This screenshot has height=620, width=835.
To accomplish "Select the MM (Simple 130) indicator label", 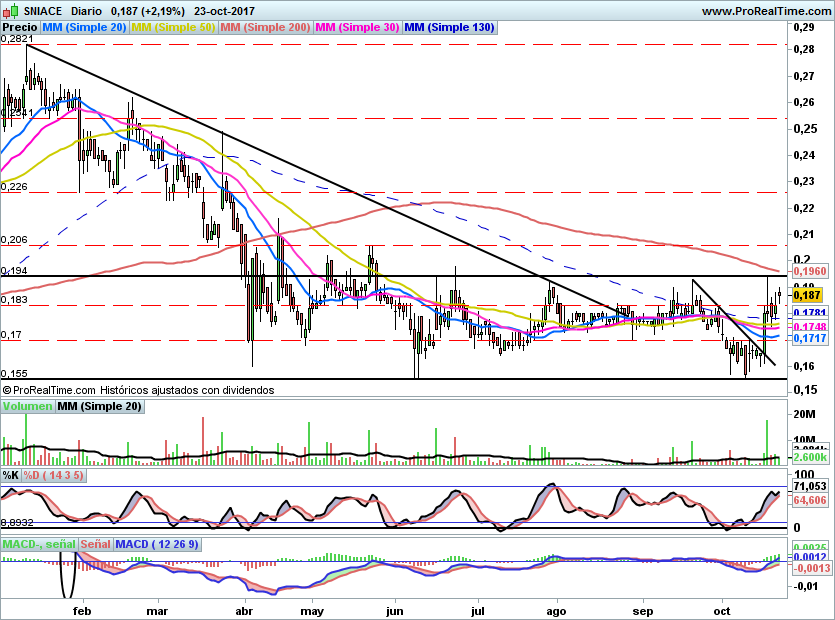I will tap(449, 28).
